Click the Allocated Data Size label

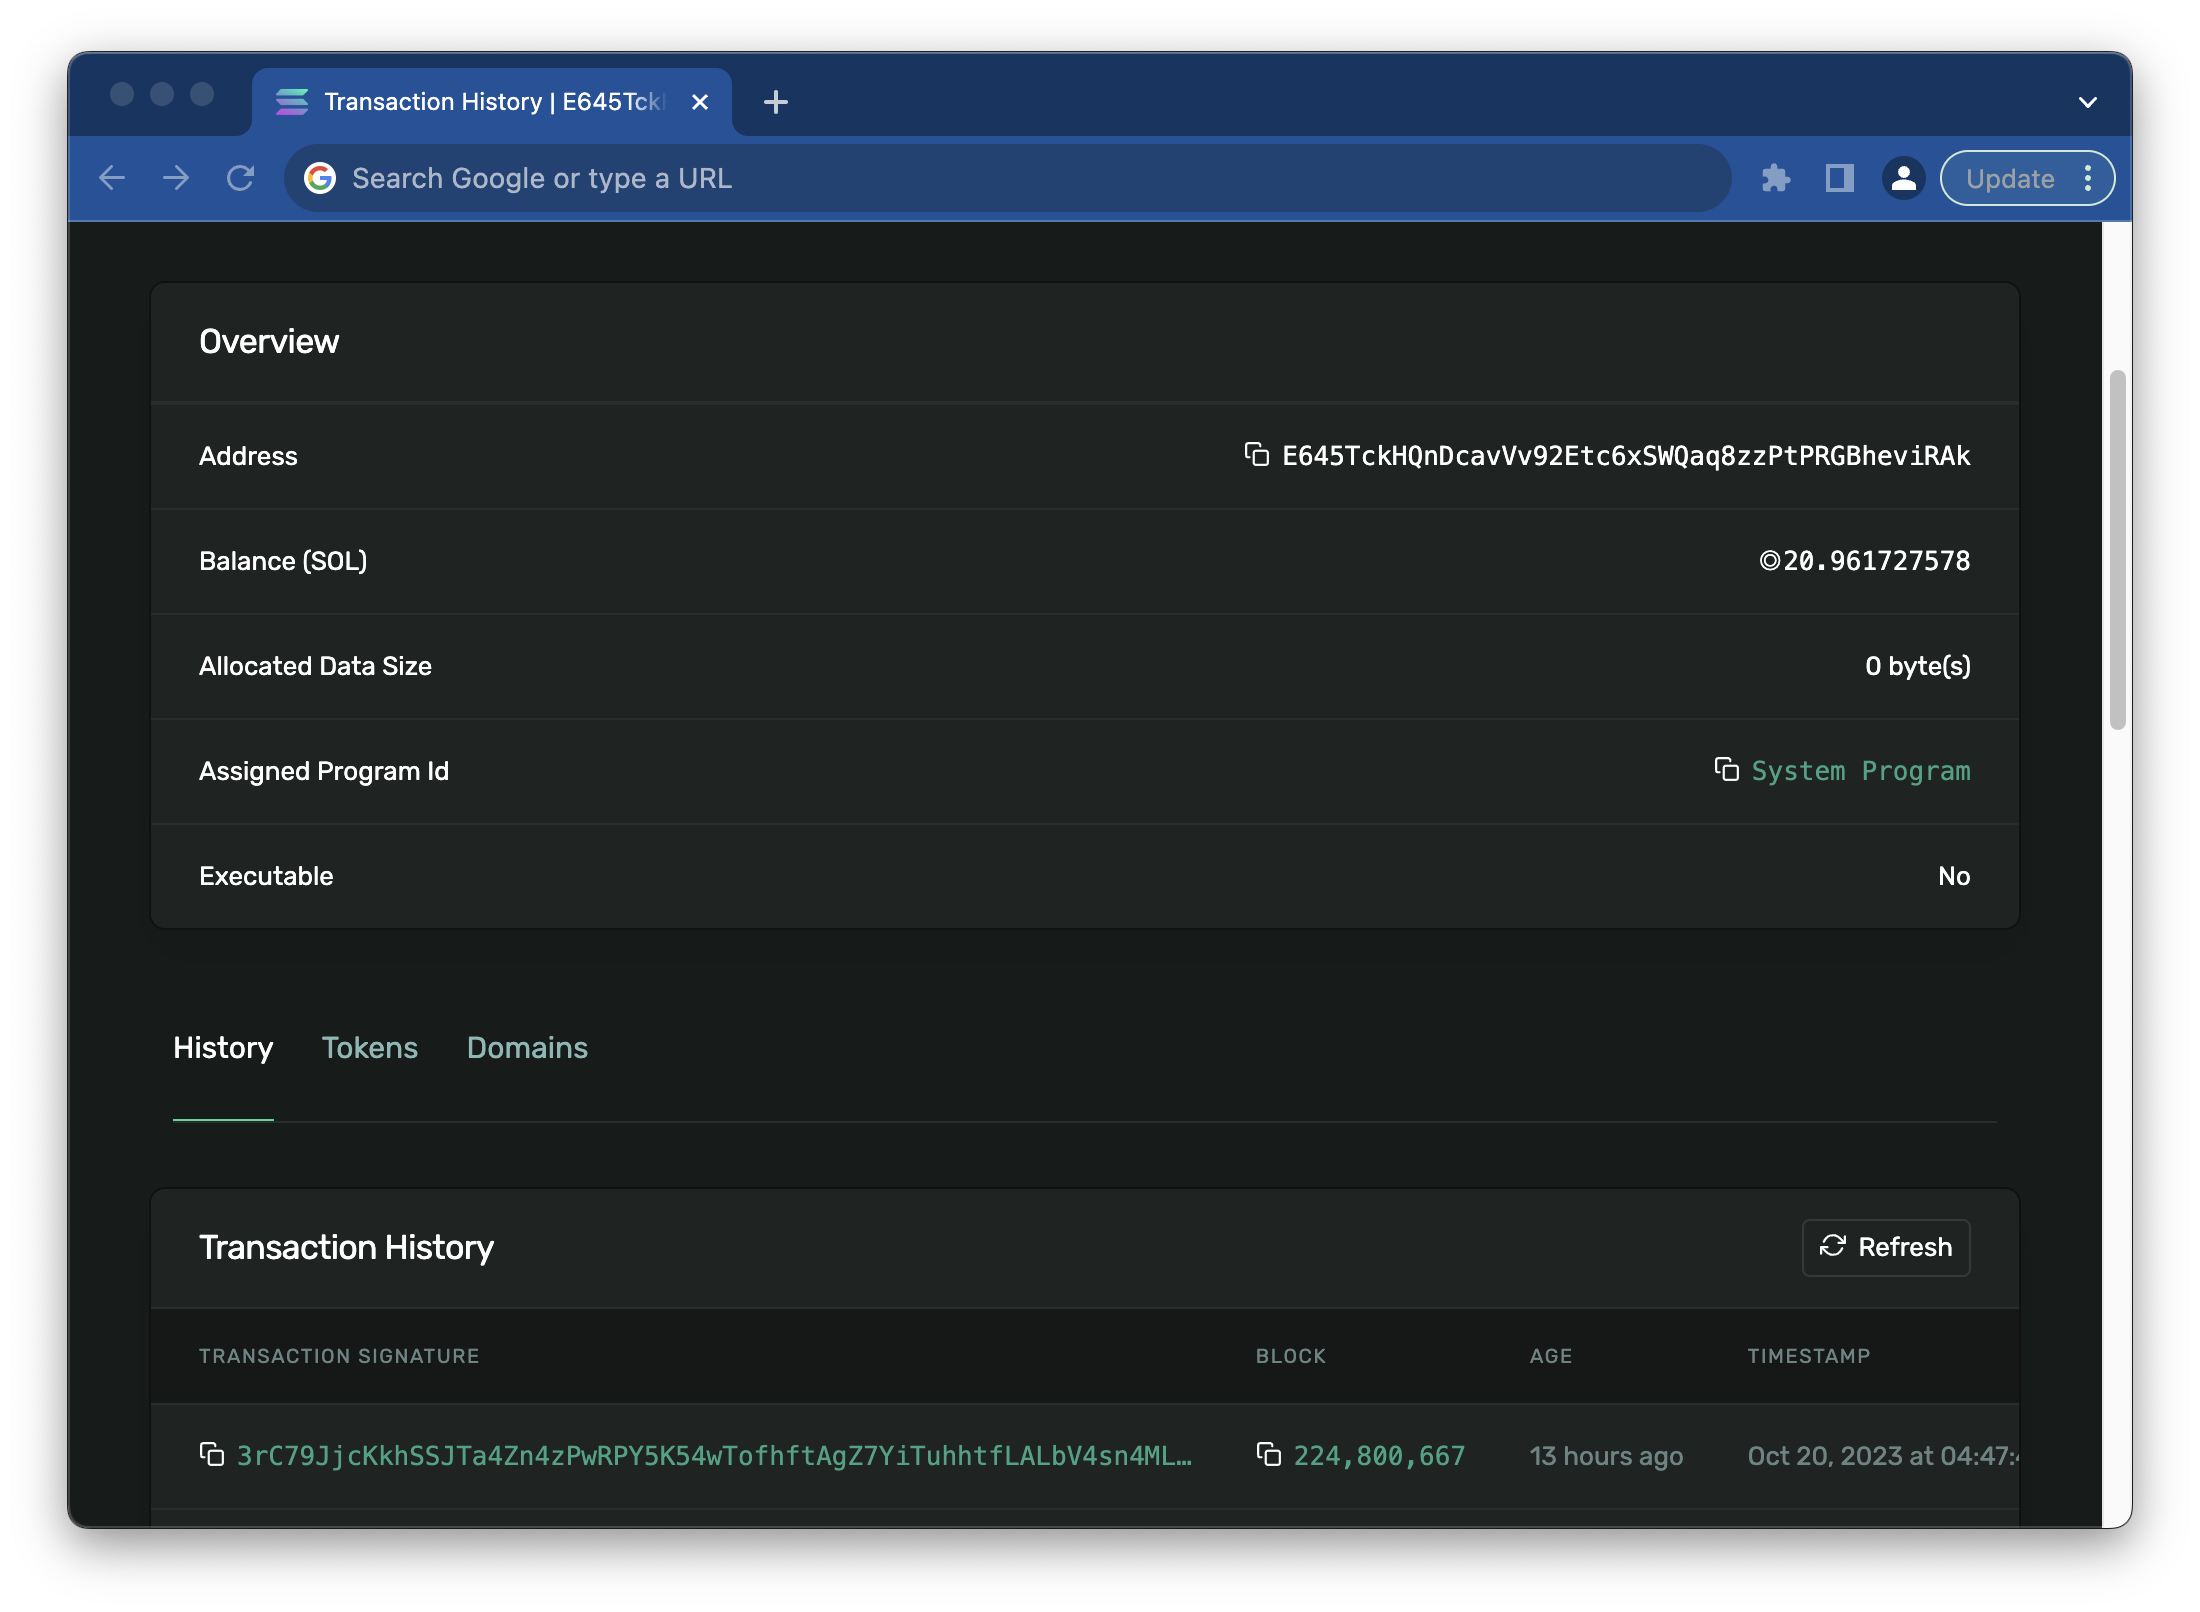coord(315,666)
